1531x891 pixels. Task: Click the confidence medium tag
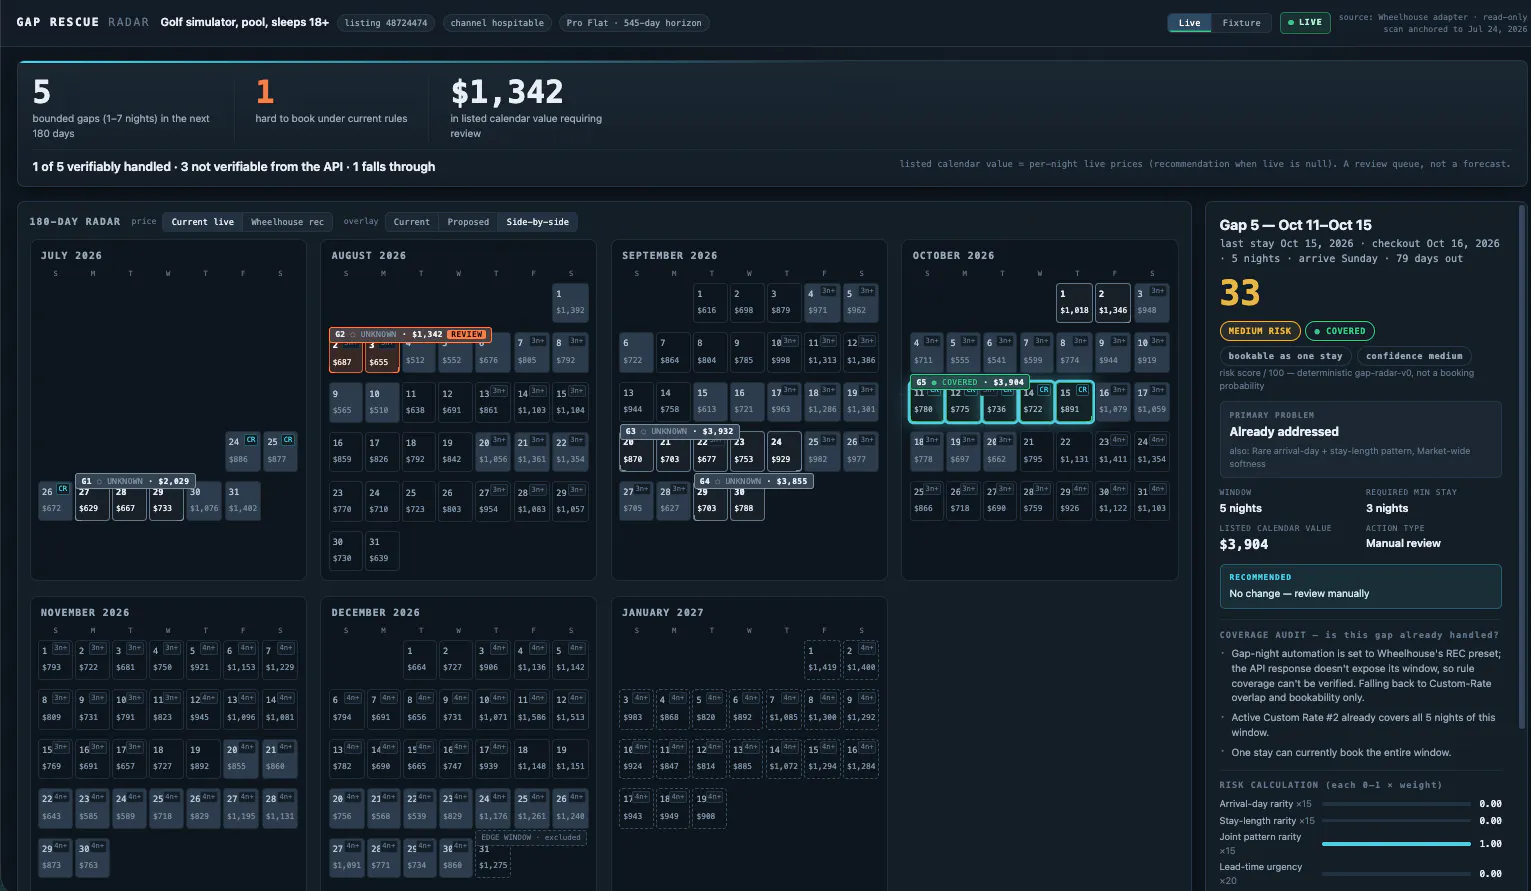coord(1414,356)
